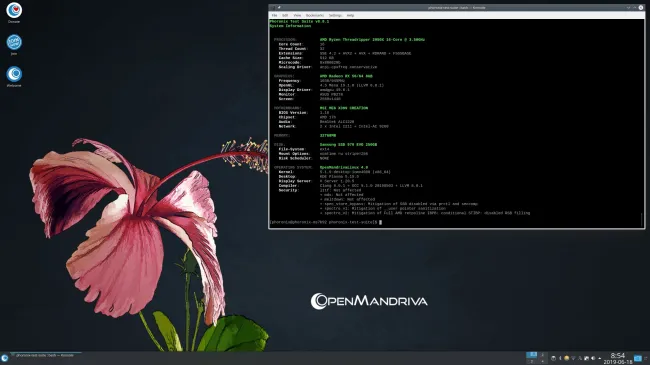Click the "Display Driver:" label in terminal

click(x=295, y=90)
